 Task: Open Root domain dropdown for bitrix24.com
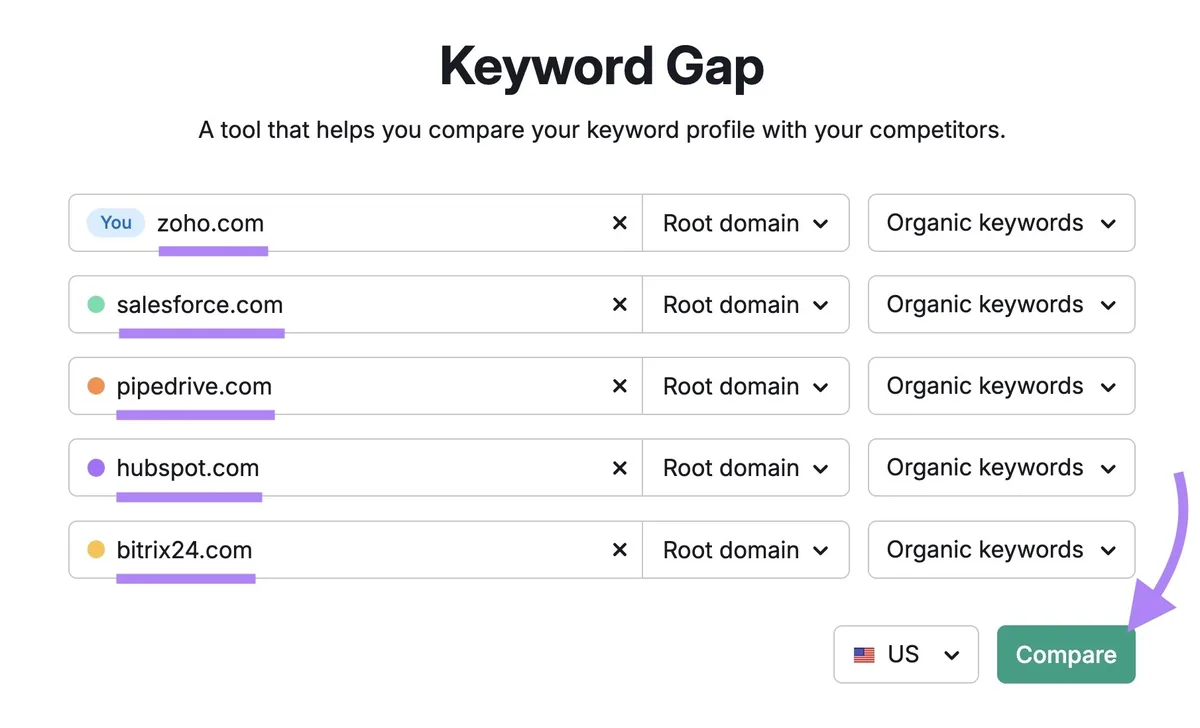(746, 550)
